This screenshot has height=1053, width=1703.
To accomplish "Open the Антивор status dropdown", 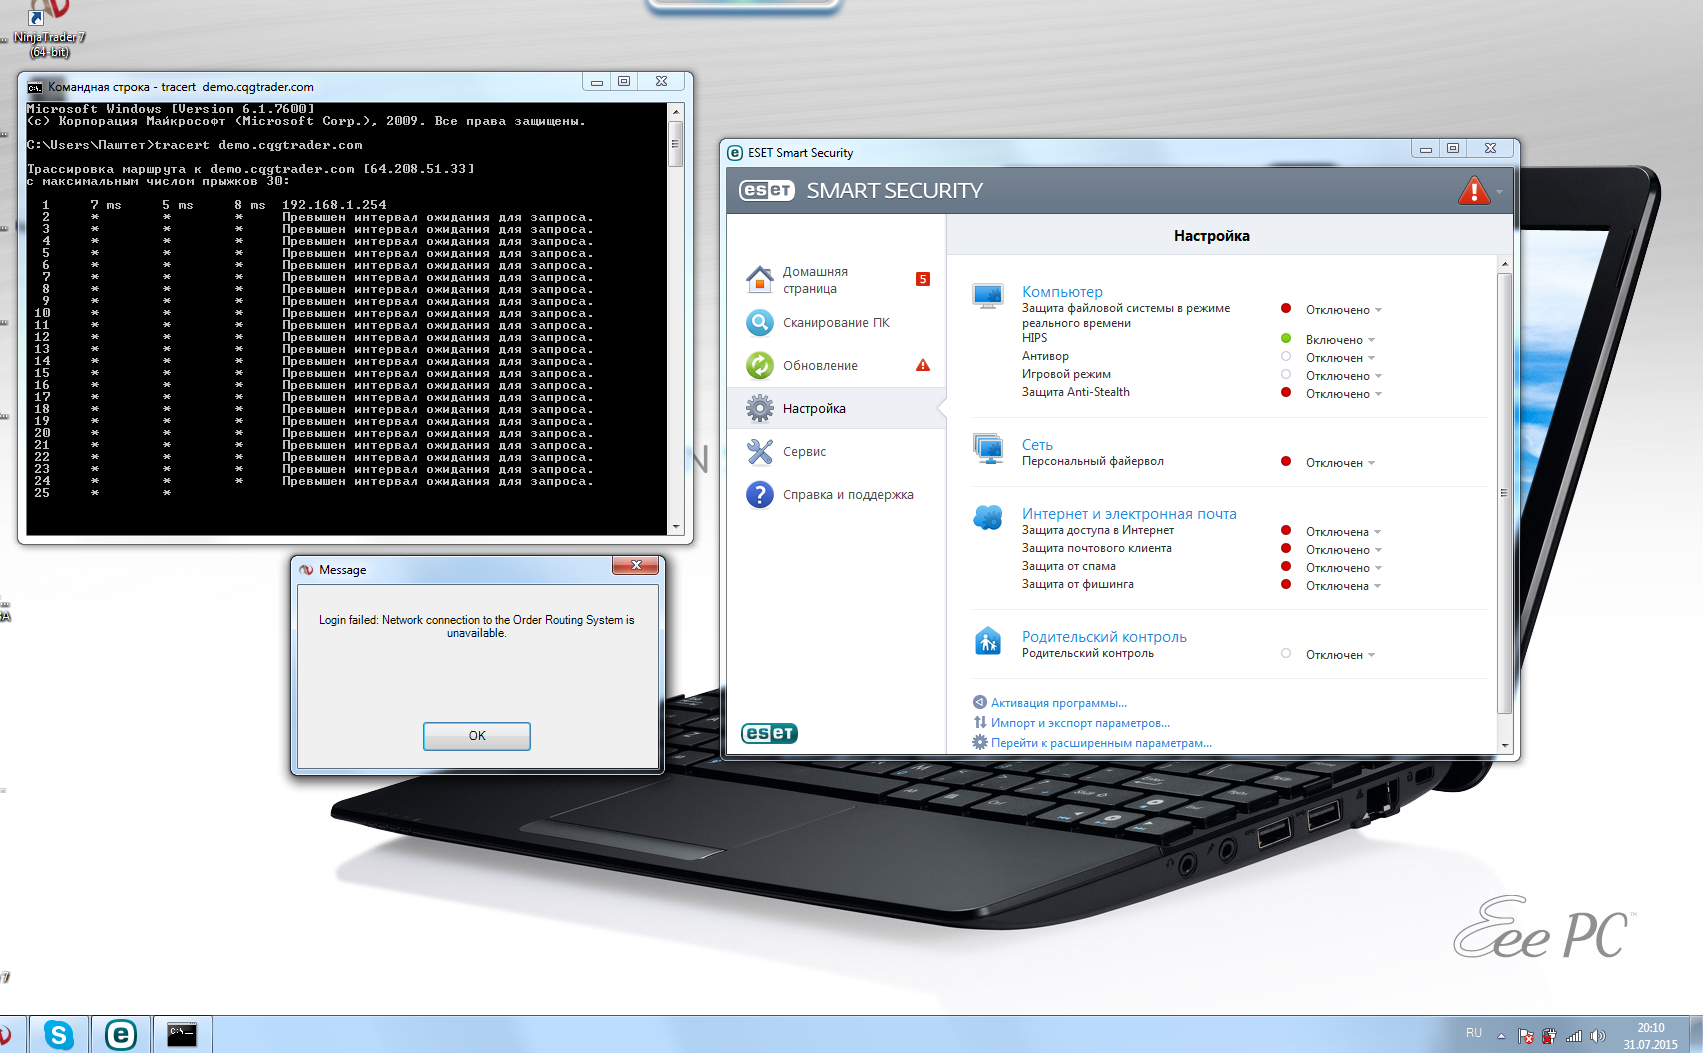I will tap(1340, 358).
